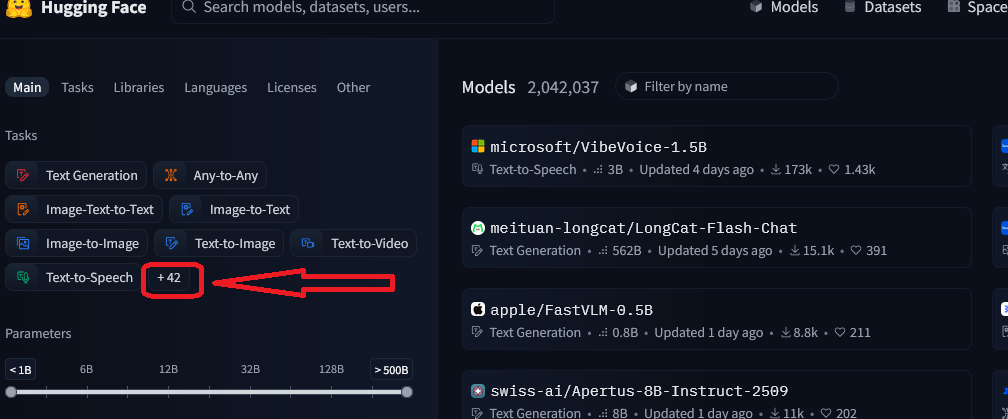The width and height of the screenshot is (1008, 419).
Task: Click the Hugging Face title text
Action: 94,8
